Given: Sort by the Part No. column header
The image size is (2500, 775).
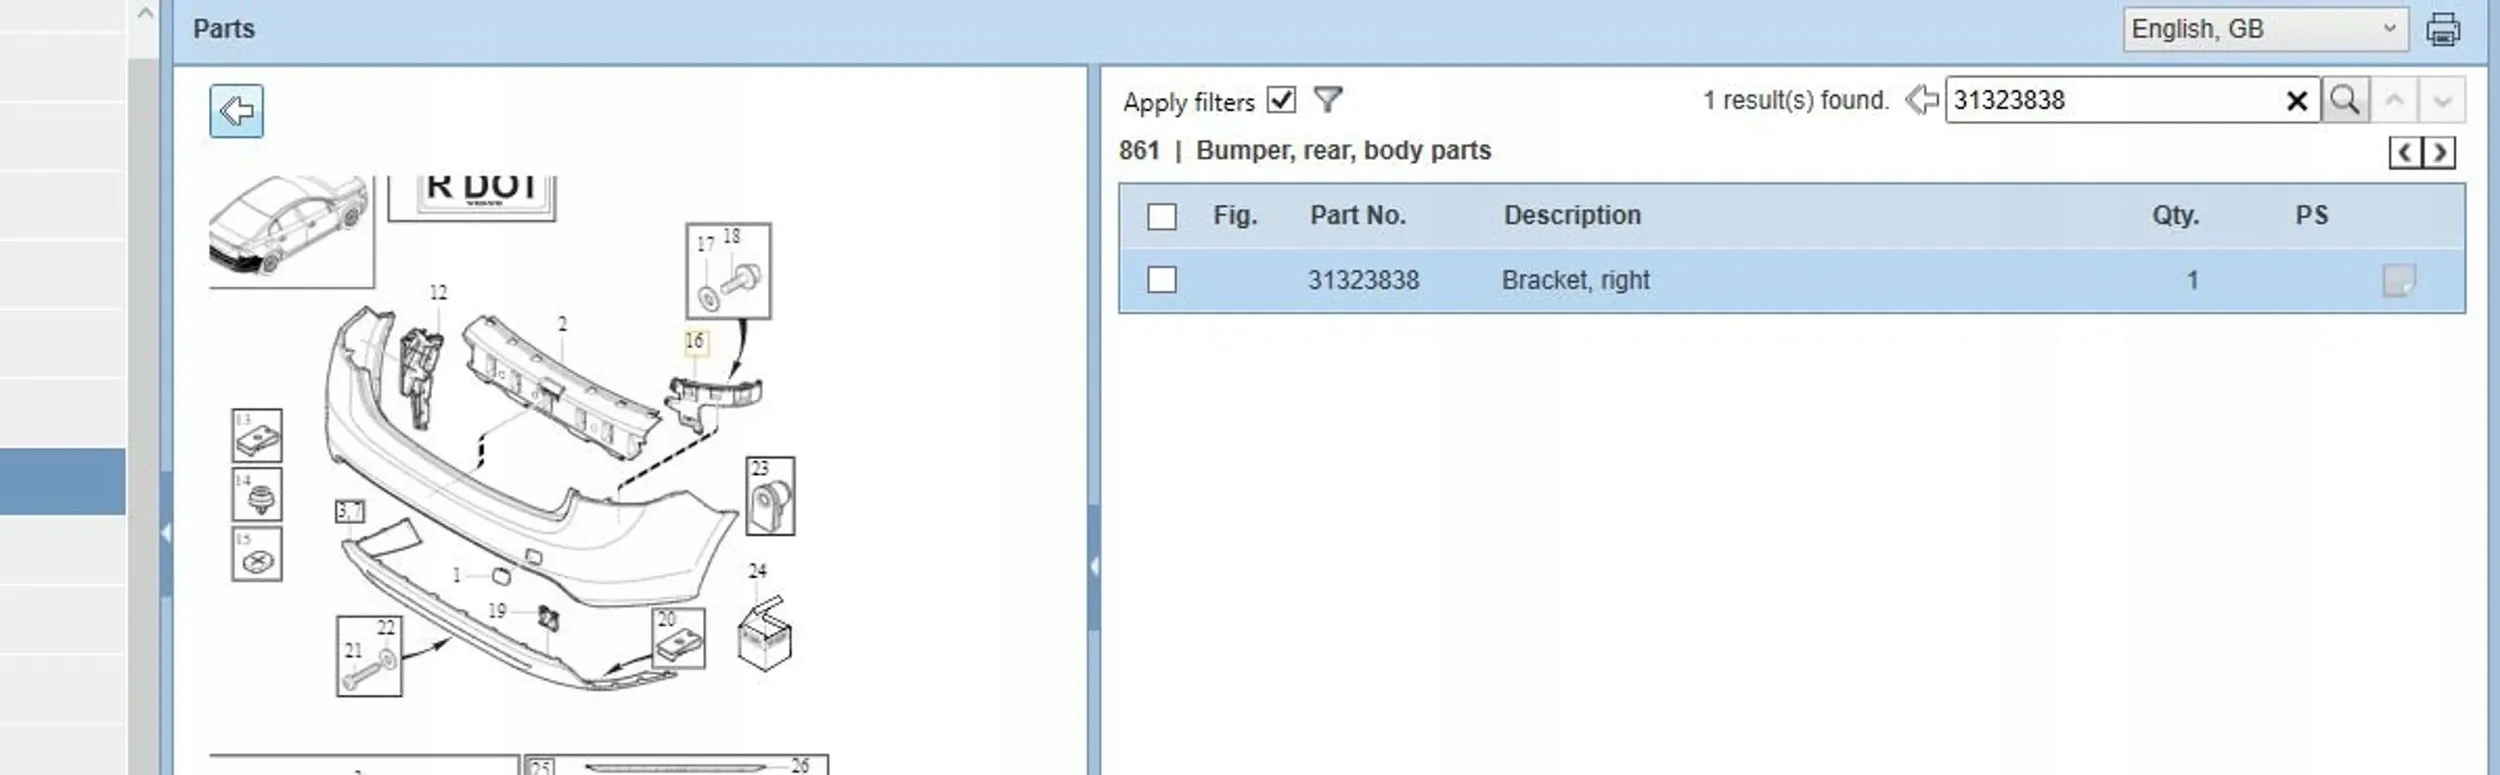Looking at the screenshot, I should point(1358,215).
